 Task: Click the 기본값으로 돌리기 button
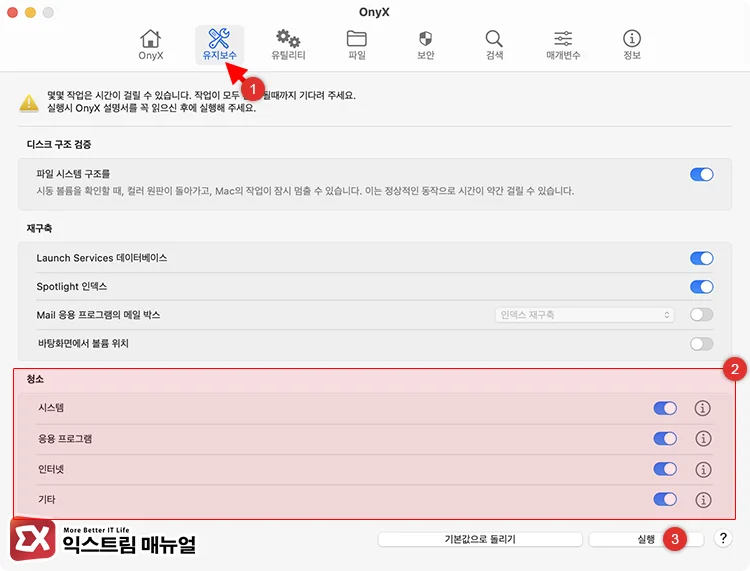point(480,539)
